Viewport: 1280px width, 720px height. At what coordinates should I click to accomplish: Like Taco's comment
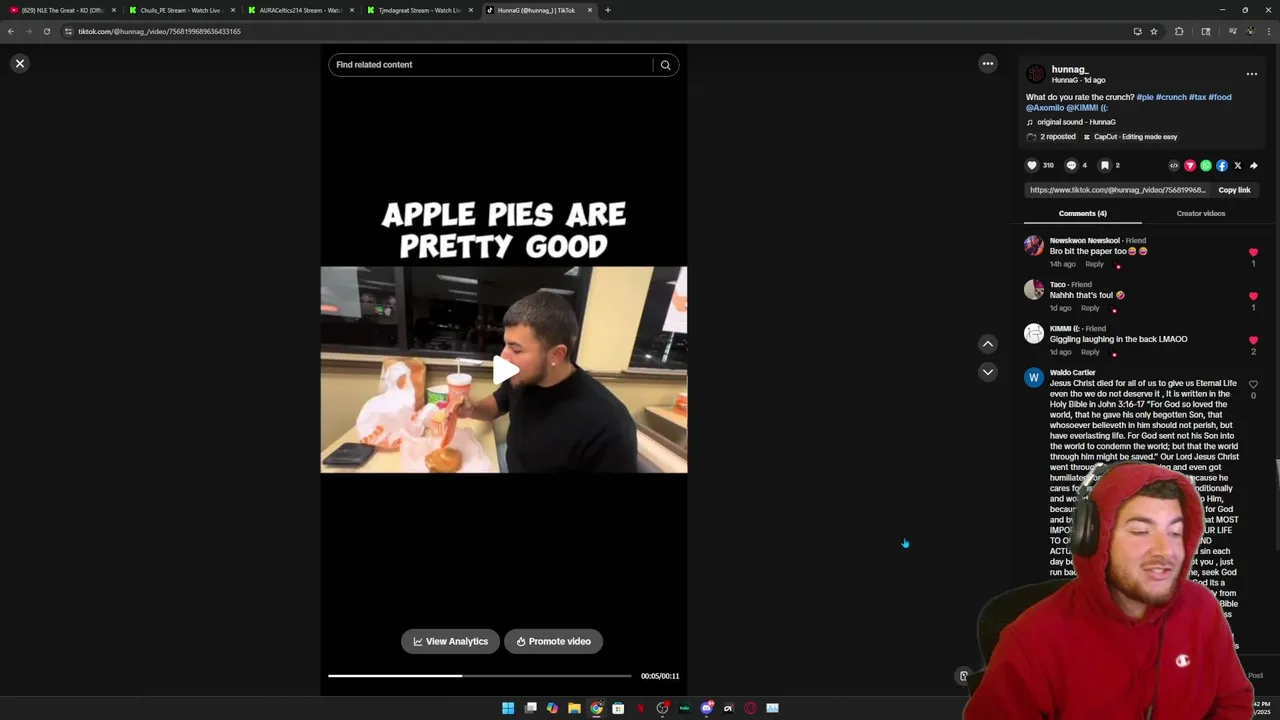(1253, 297)
